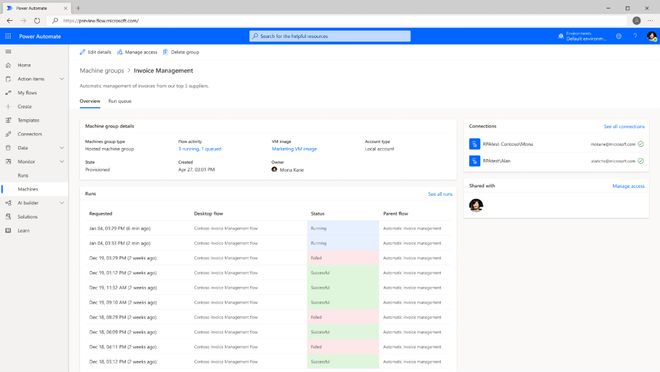Switch to the Run queue tab
The height and width of the screenshot is (372, 660).
pos(120,101)
